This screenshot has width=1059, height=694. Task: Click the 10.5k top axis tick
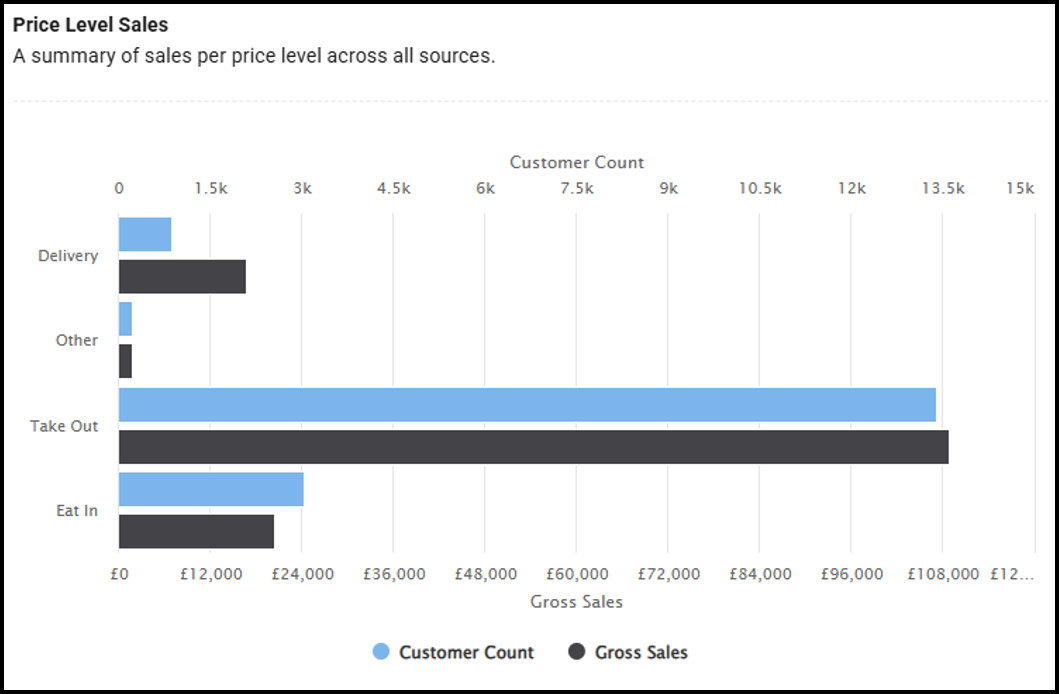point(760,188)
